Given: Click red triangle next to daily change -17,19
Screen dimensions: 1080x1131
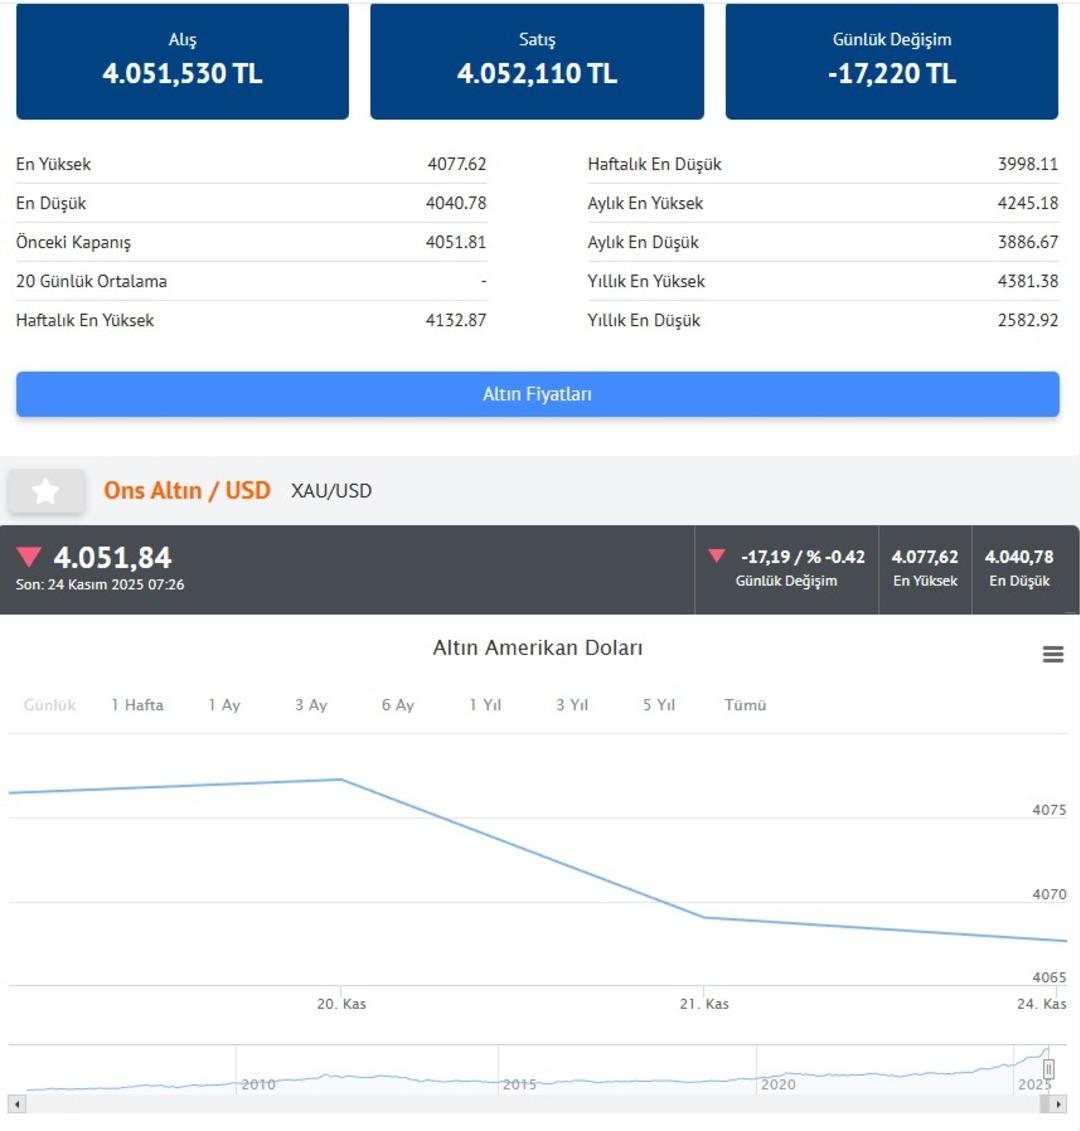Looking at the screenshot, I should click(x=716, y=556).
